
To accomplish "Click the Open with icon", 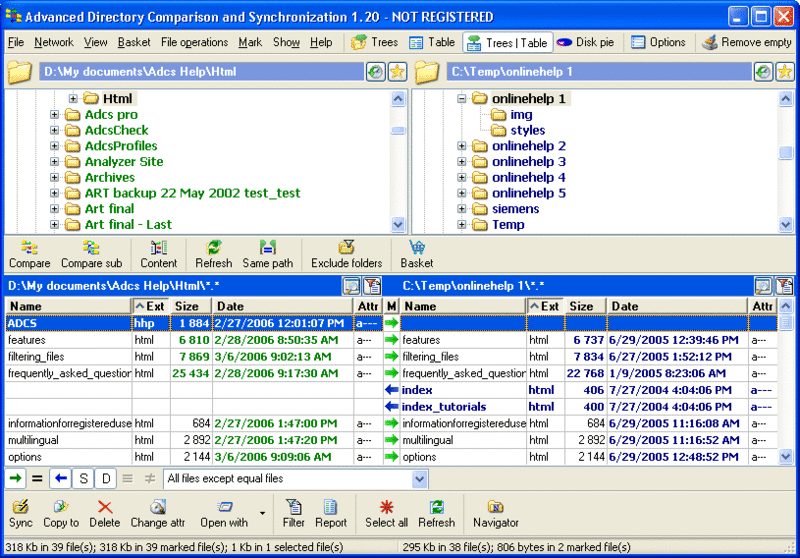I will 224,506.
